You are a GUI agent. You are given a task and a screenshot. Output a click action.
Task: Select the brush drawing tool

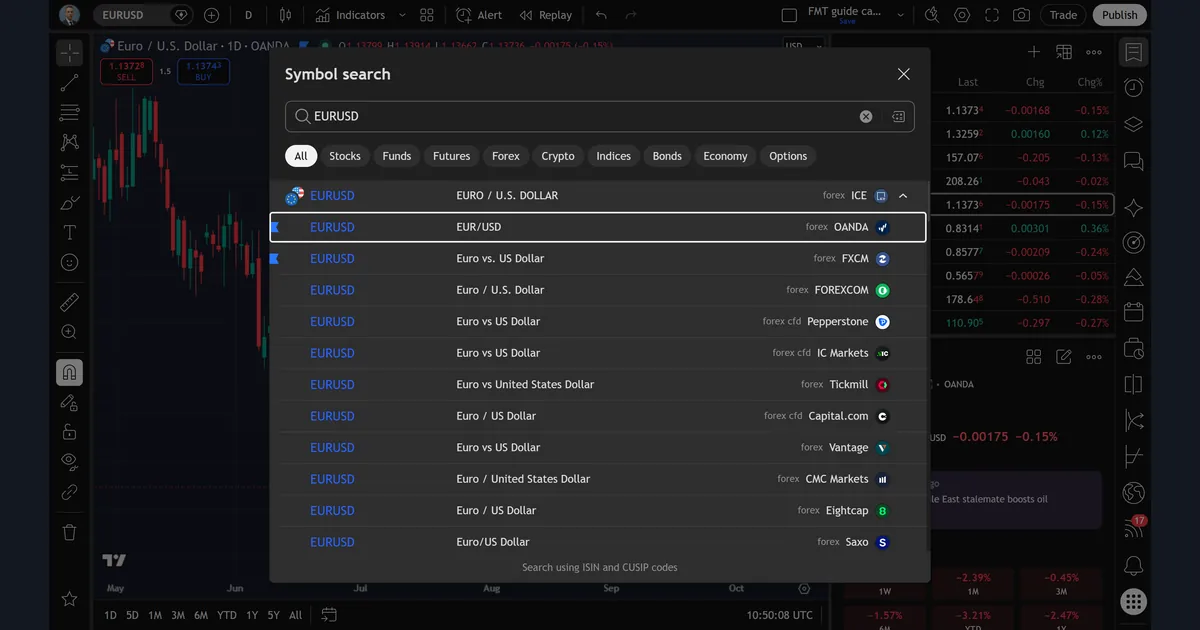click(69, 202)
